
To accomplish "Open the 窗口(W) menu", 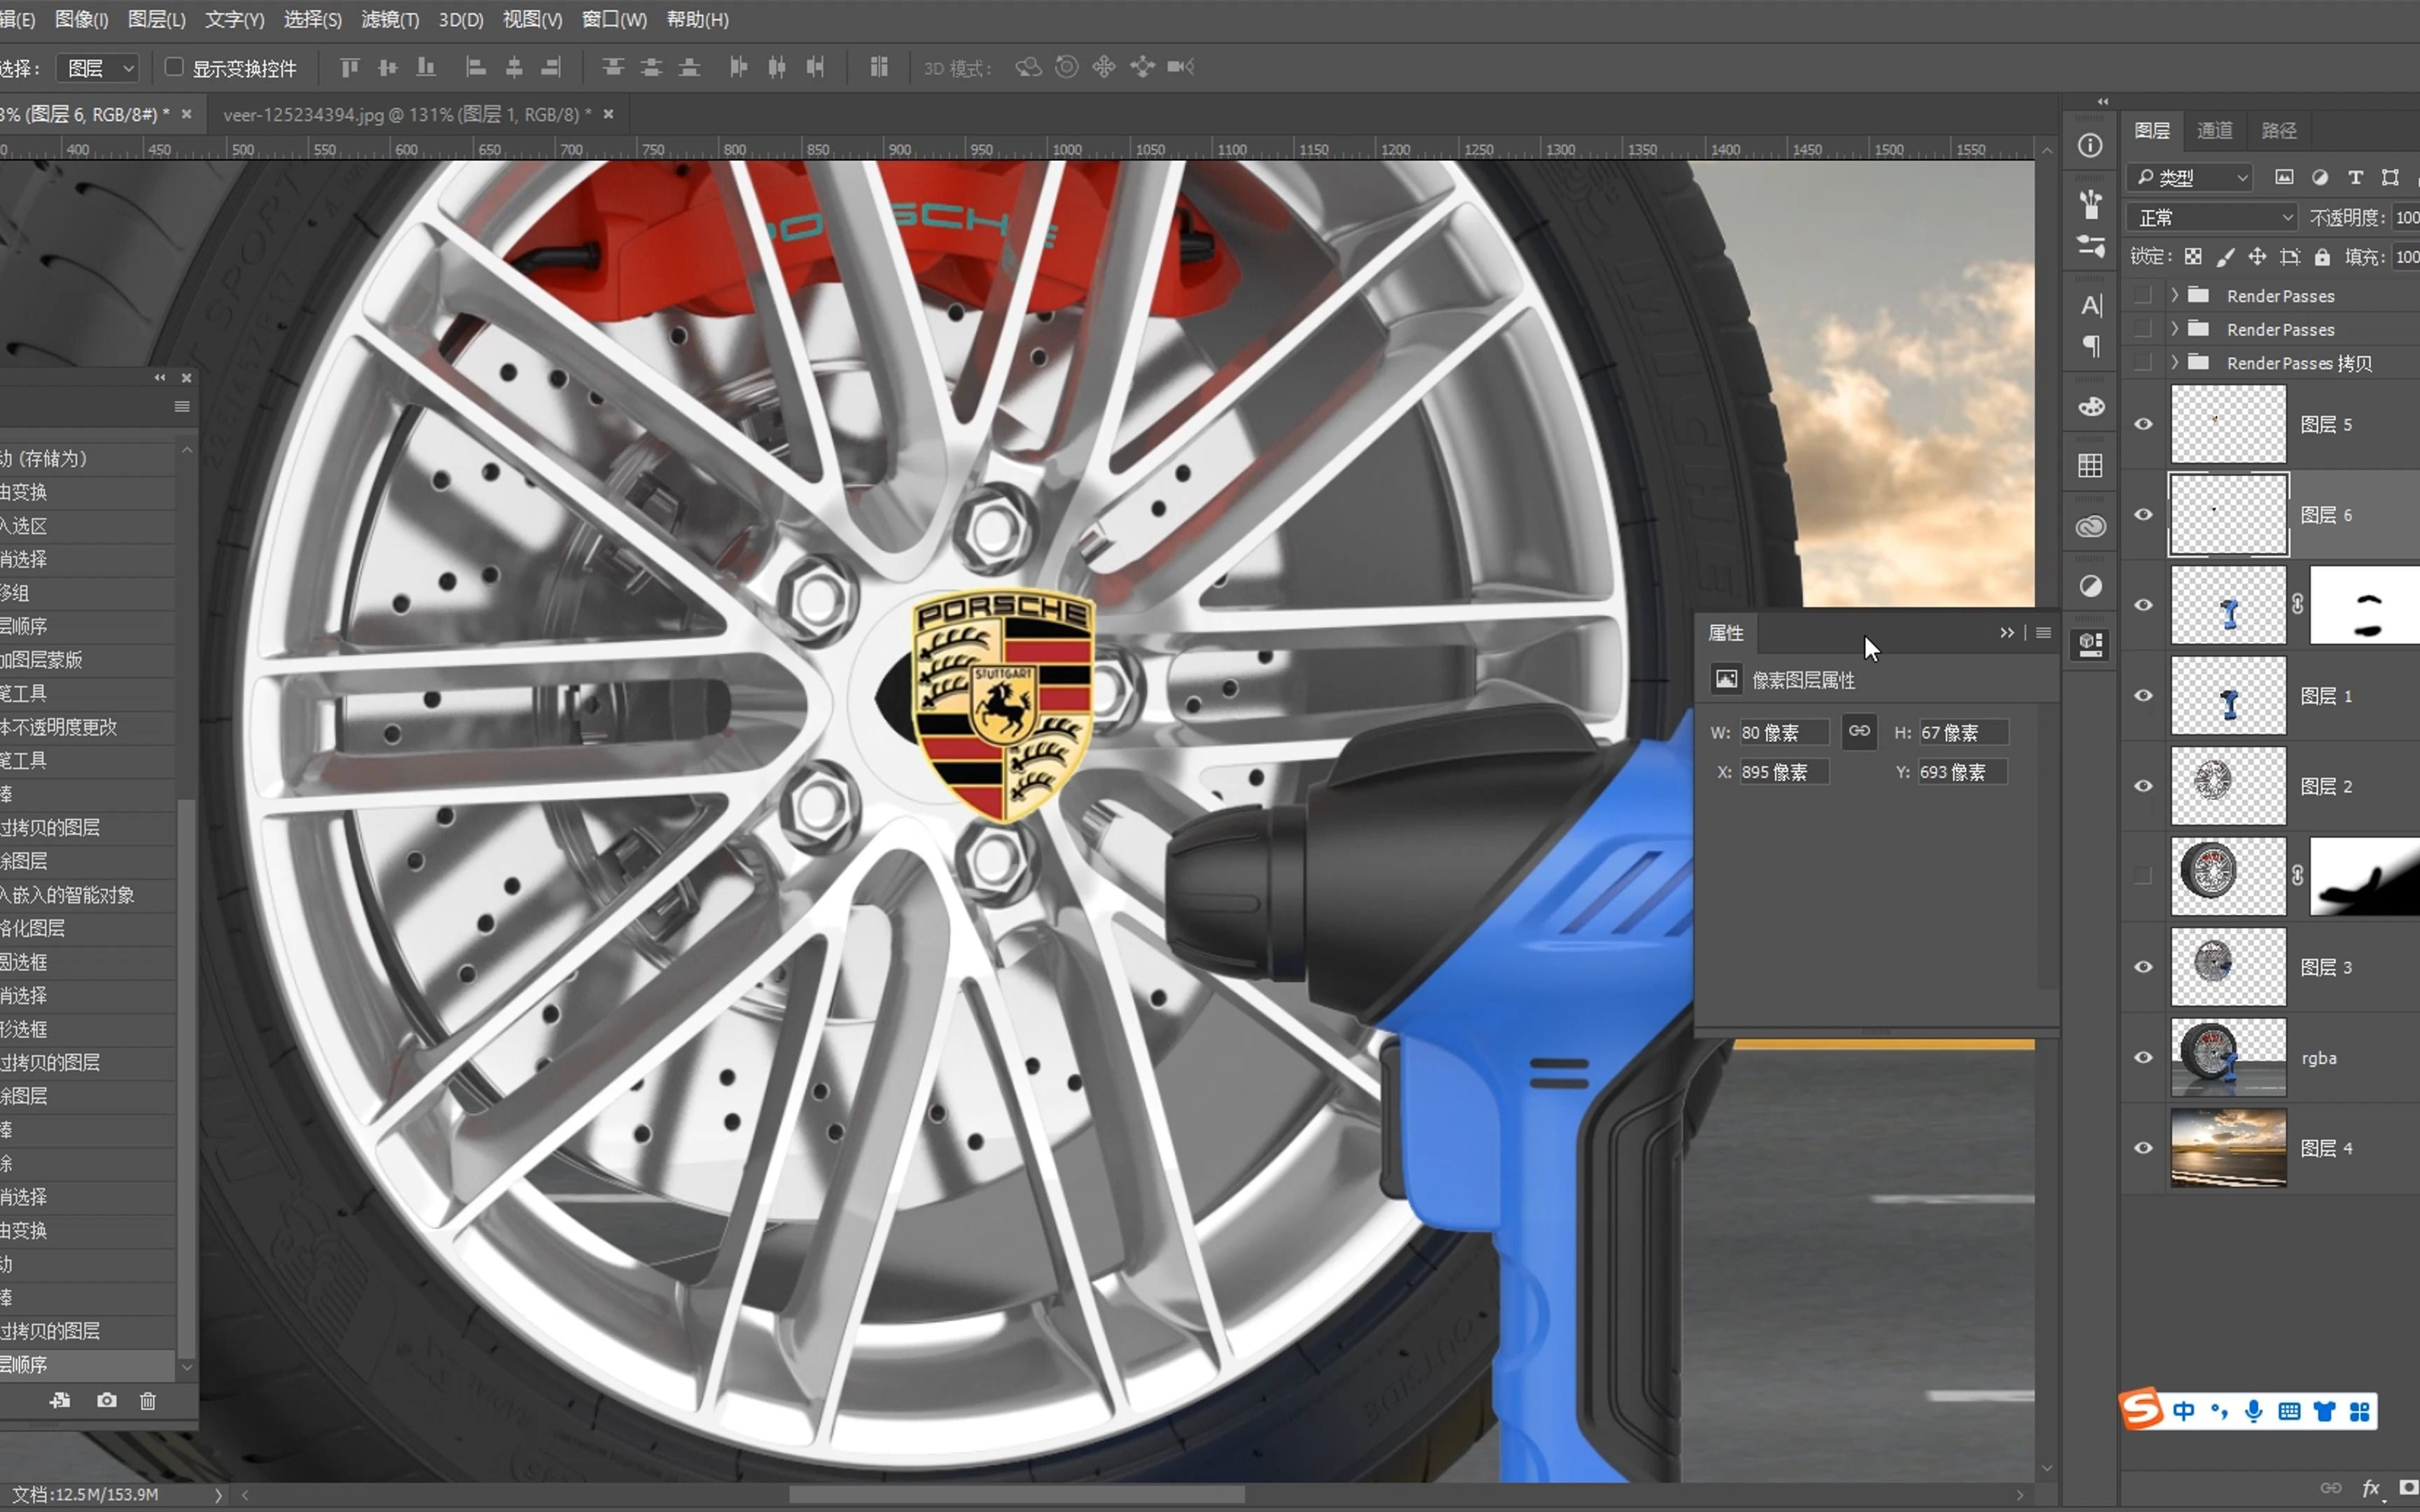I will tap(614, 19).
